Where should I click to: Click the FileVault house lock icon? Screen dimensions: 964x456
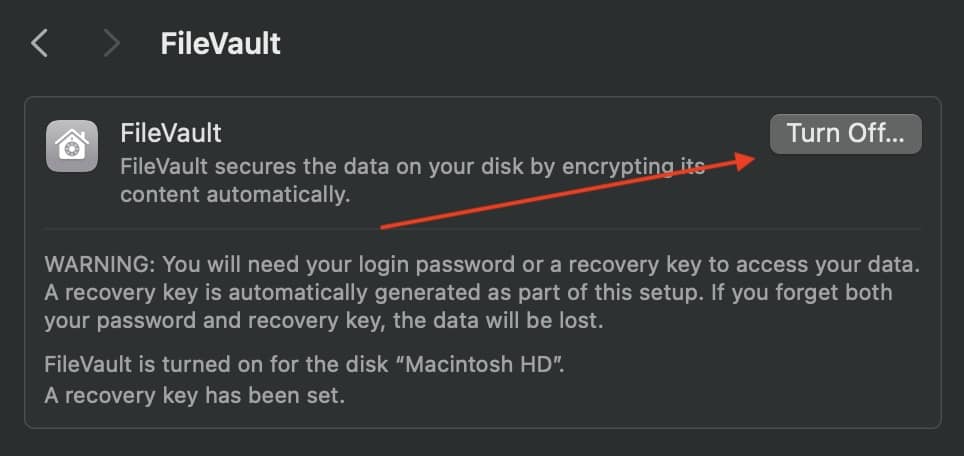(x=71, y=146)
